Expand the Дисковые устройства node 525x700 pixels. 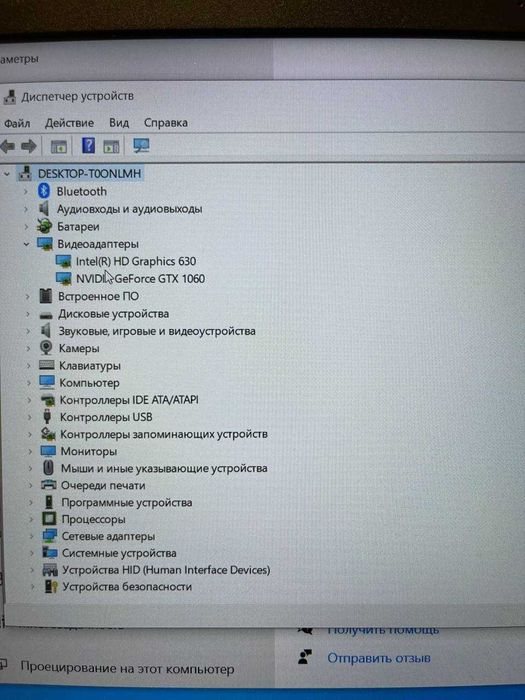click(x=28, y=314)
